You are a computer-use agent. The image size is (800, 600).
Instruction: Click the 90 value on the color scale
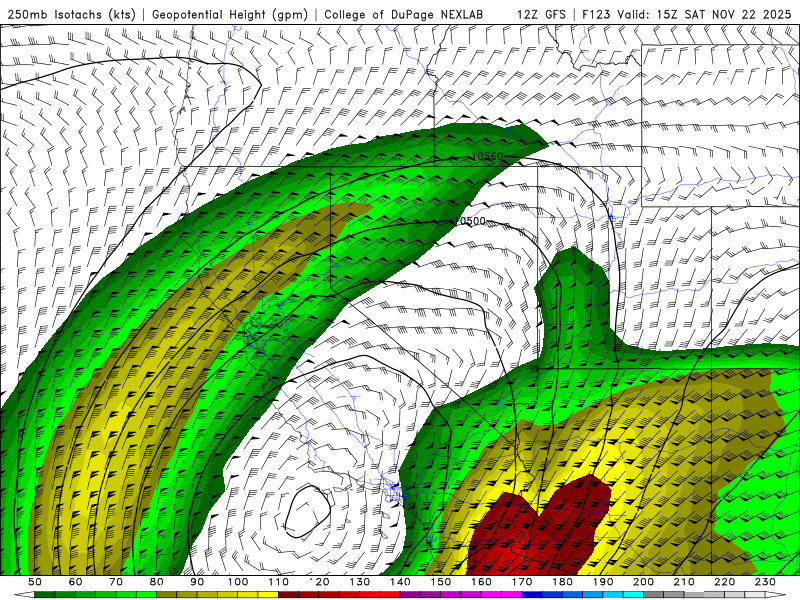(197, 582)
